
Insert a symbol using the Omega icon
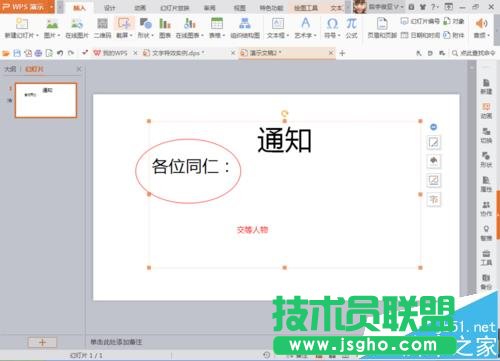[332, 24]
